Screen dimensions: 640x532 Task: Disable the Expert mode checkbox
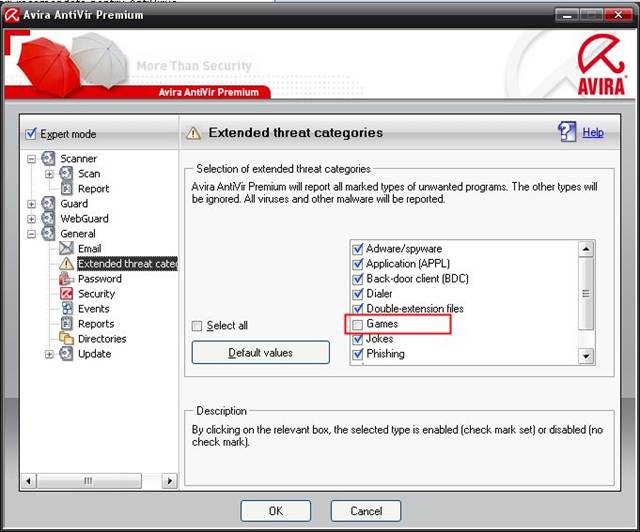tap(31, 133)
